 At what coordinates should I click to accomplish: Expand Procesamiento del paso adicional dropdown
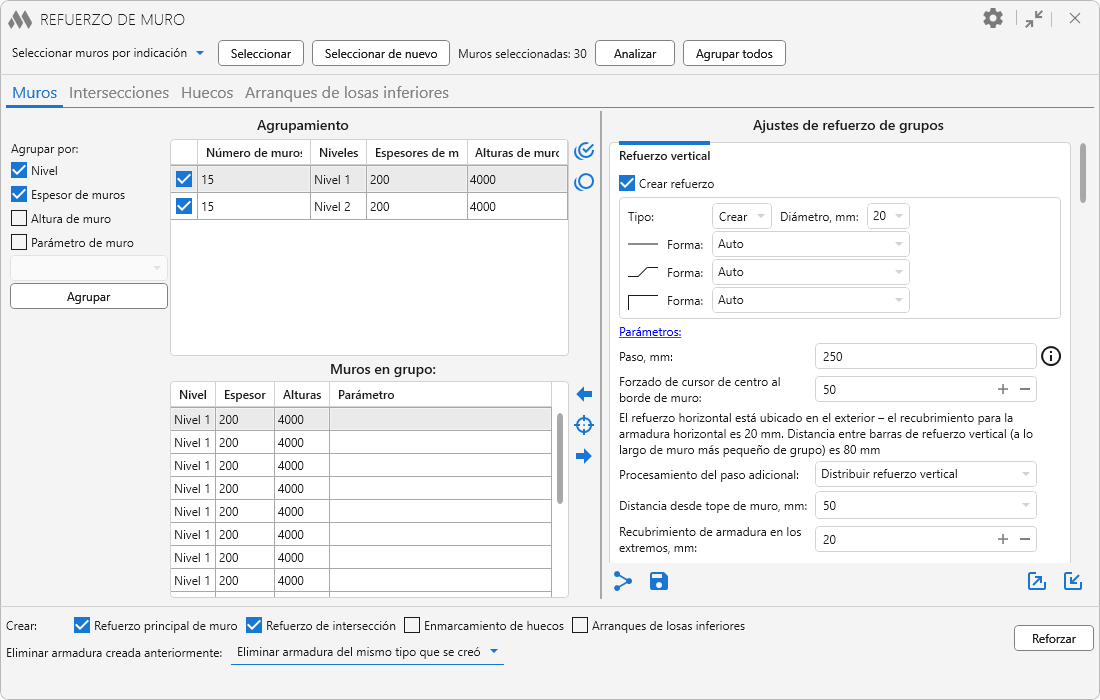925,474
